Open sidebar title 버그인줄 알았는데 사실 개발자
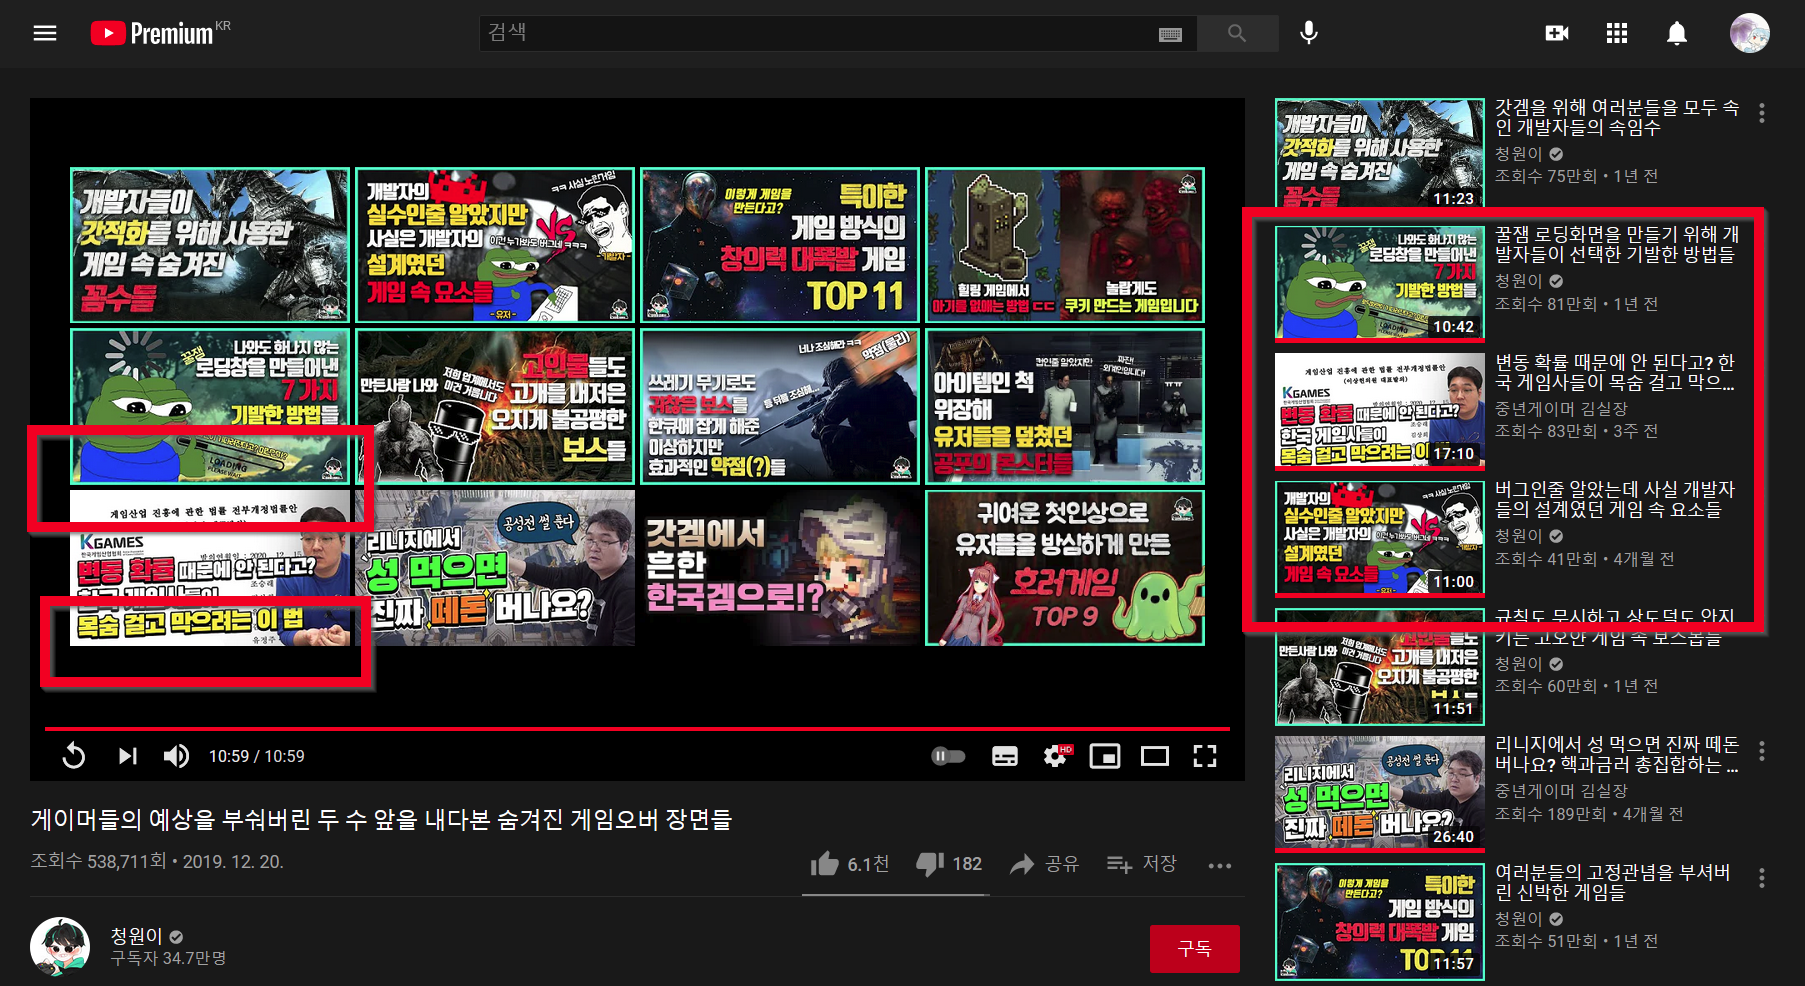1805x986 pixels. coord(1614,499)
